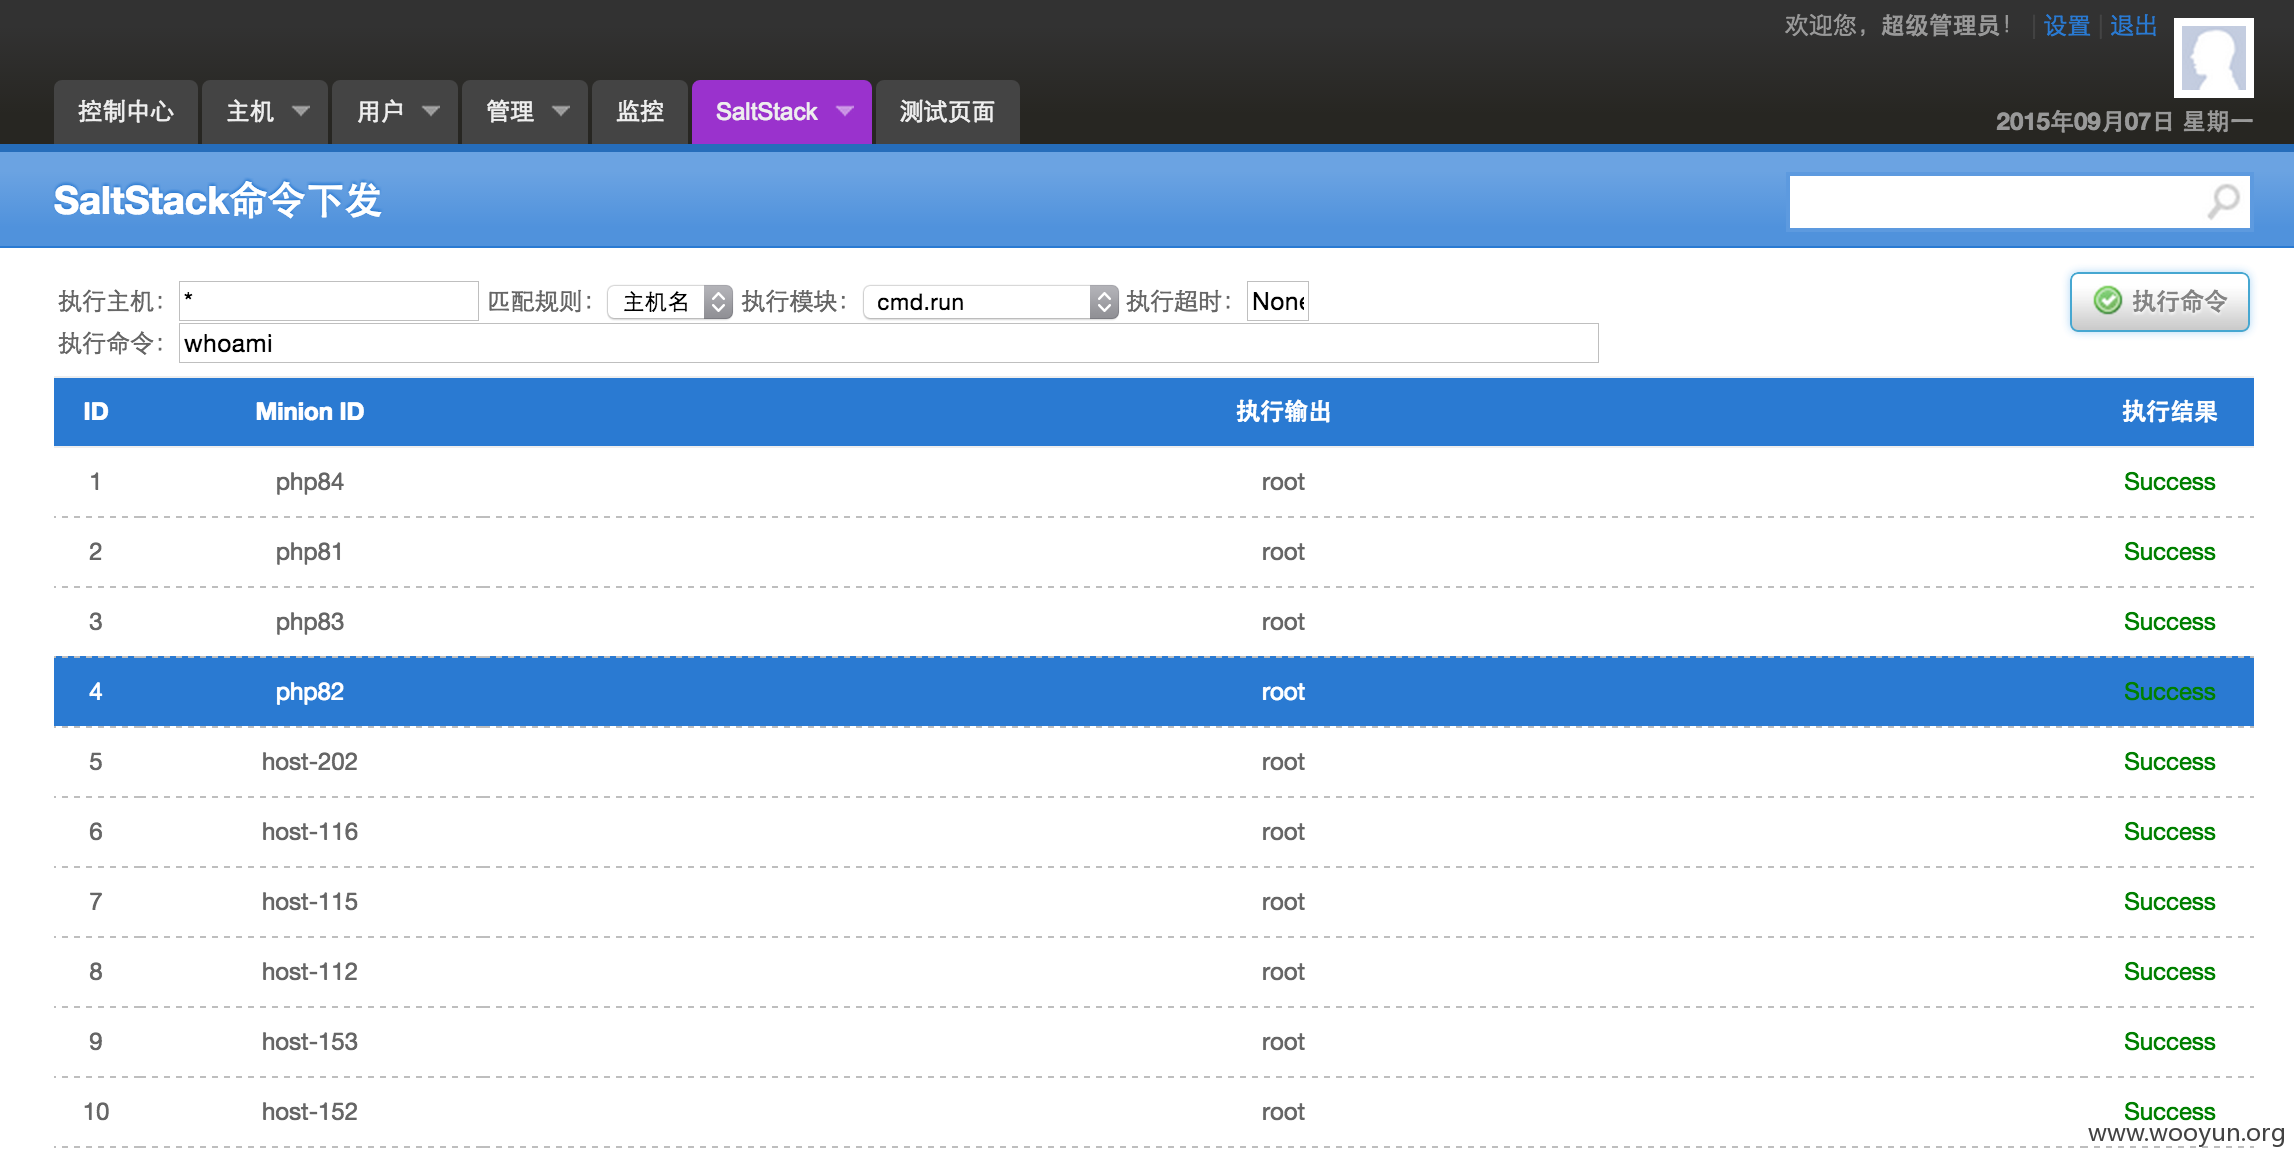Click root output in php84 row
This screenshot has width=2294, height=1162.
[1283, 482]
